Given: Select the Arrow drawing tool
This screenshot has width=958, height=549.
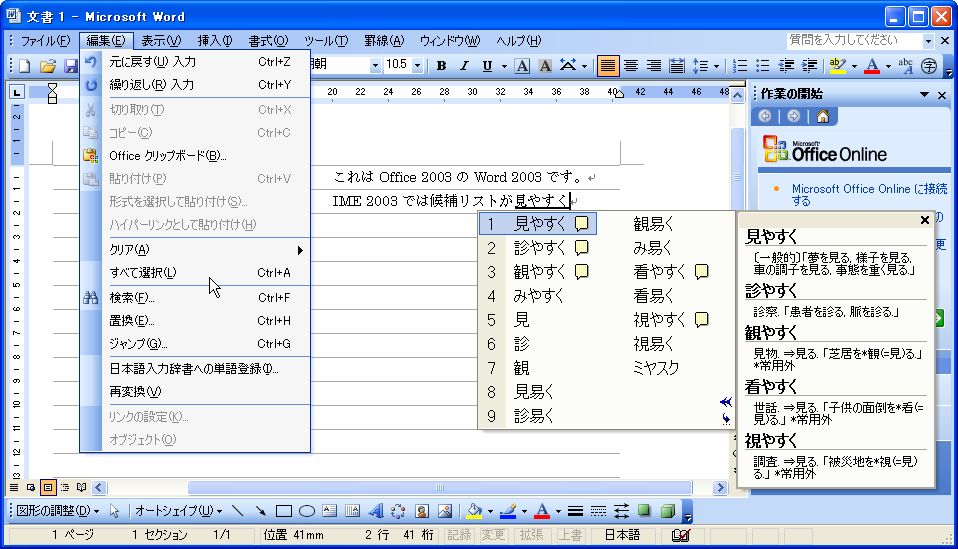Looking at the screenshot, I should coord(260,511).
